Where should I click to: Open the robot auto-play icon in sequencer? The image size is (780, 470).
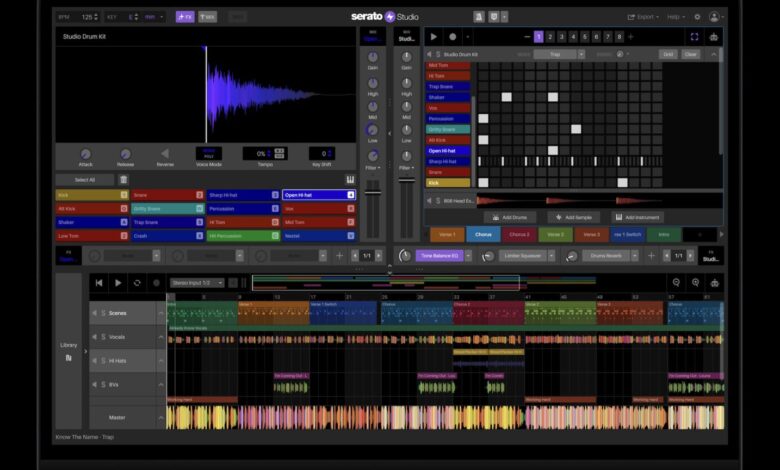[713, 37]
